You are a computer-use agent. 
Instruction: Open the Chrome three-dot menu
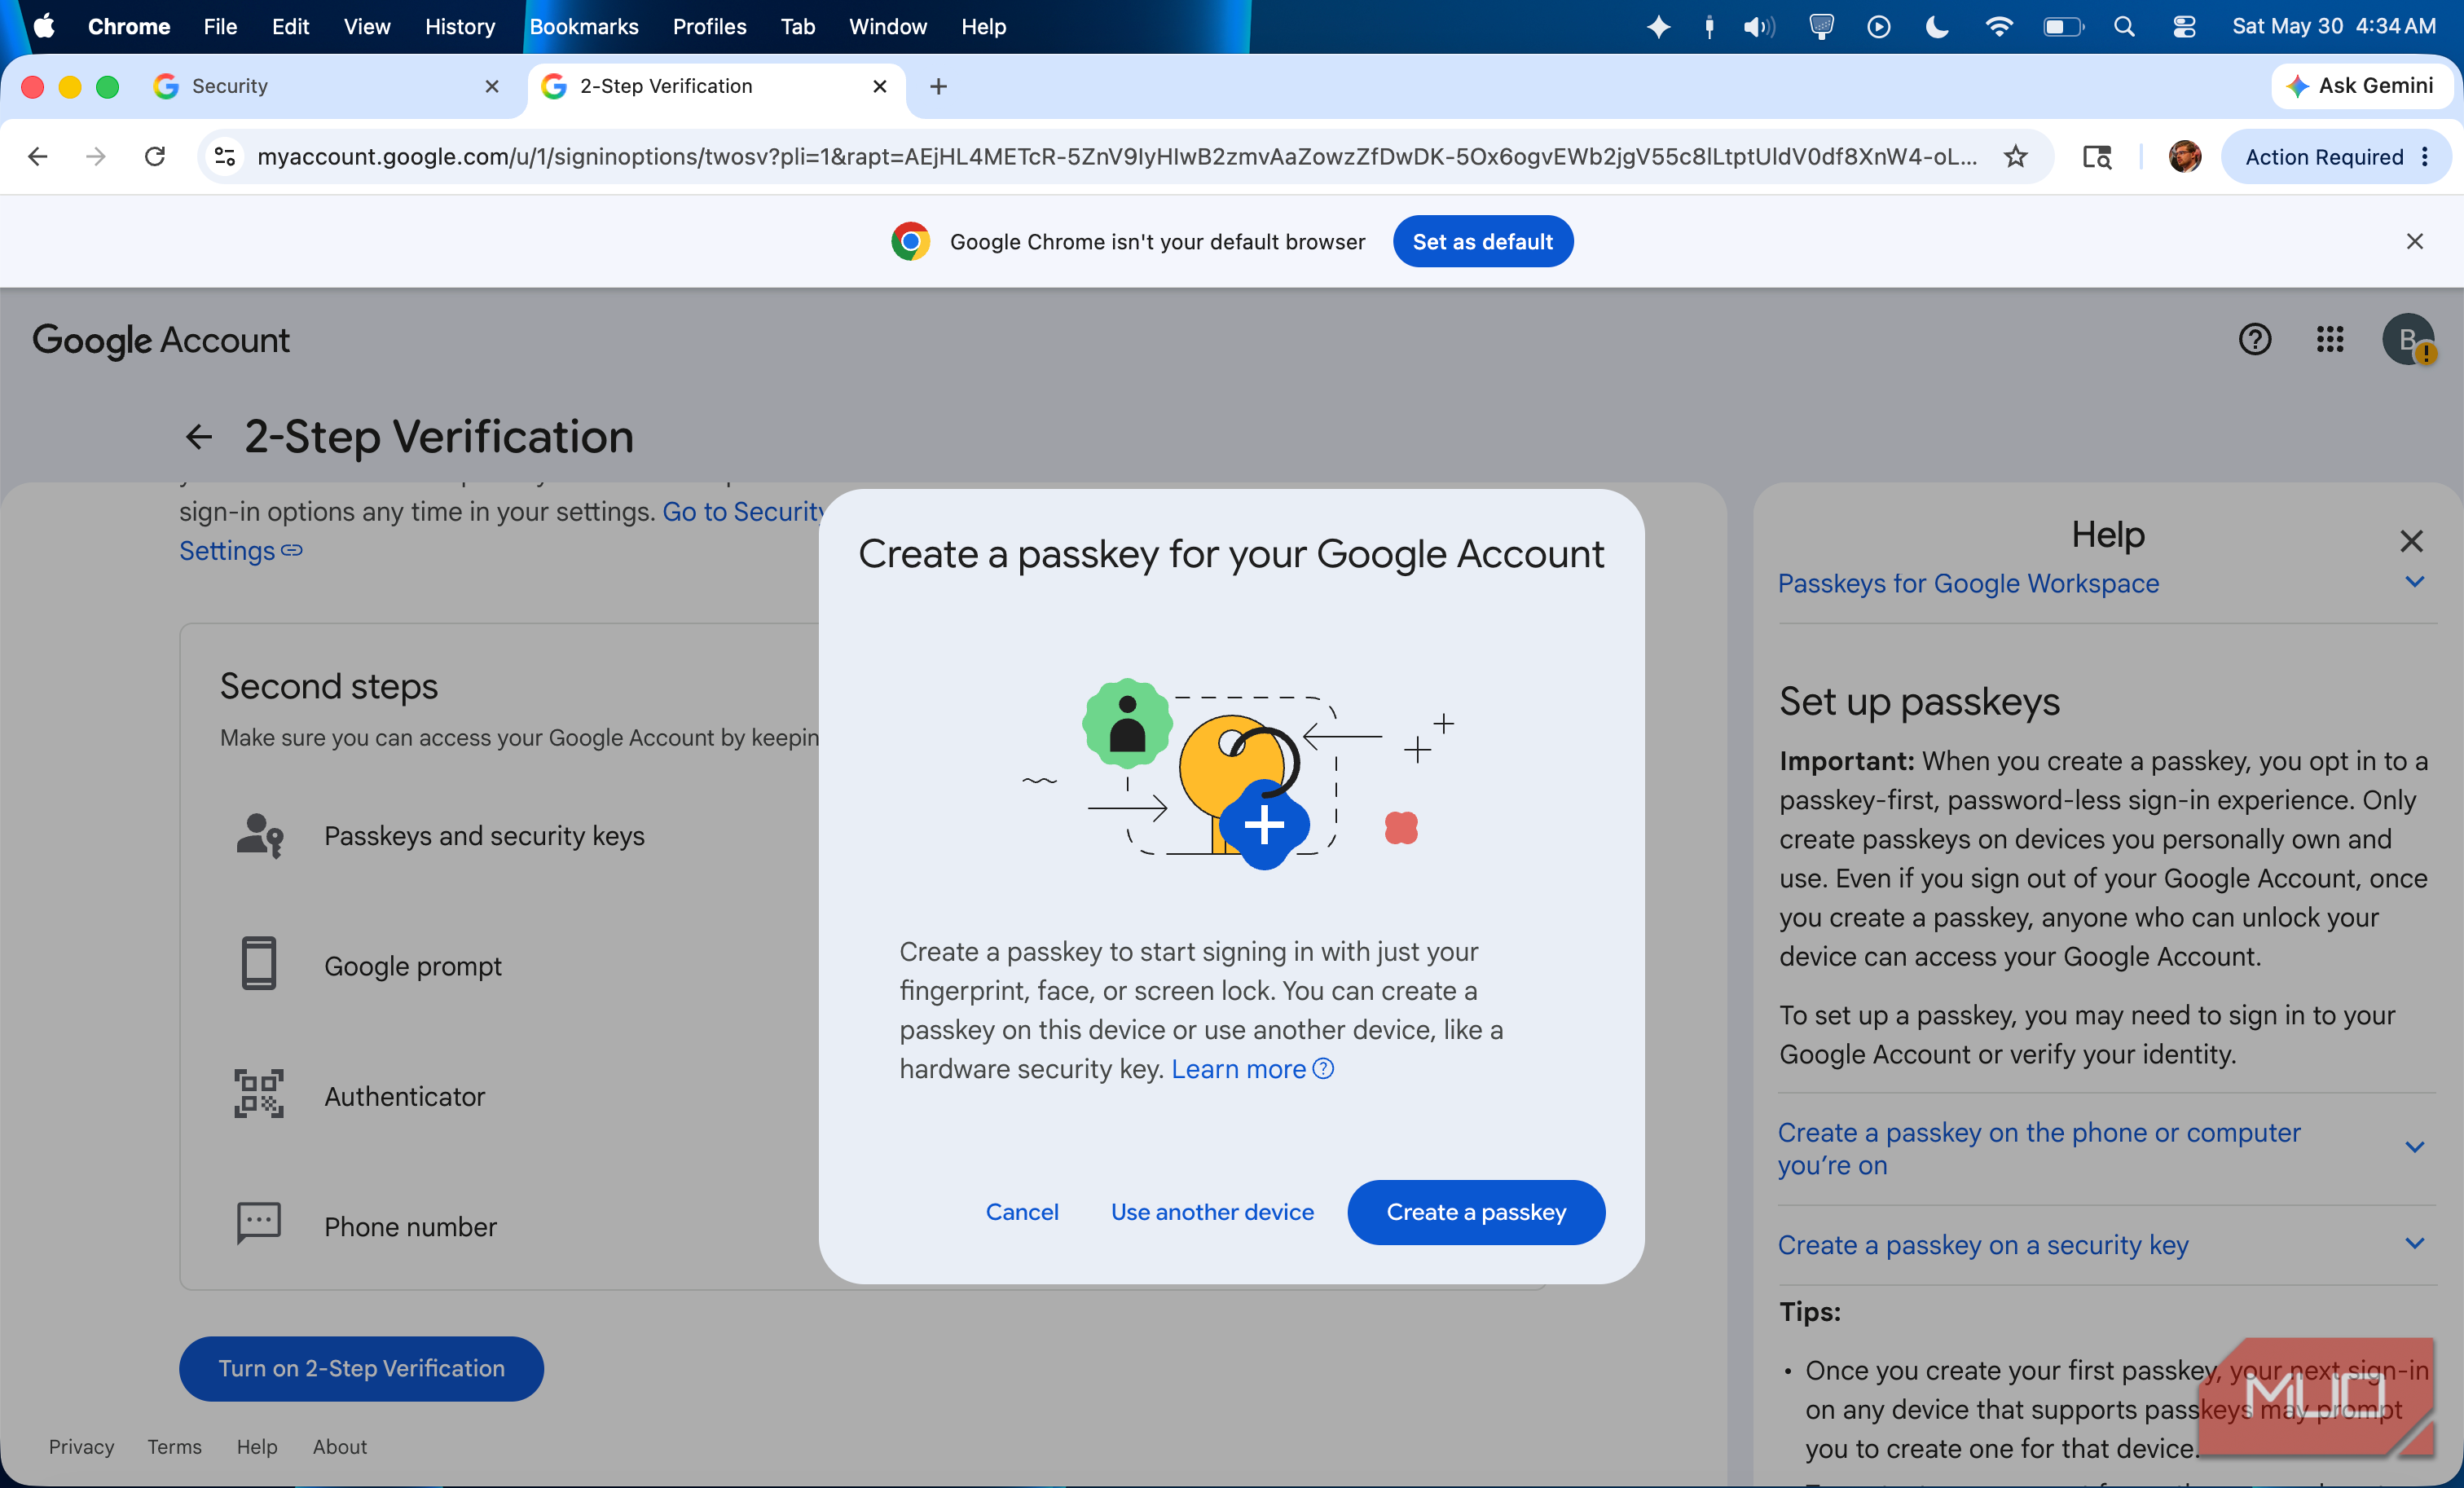coord(2425,156)
